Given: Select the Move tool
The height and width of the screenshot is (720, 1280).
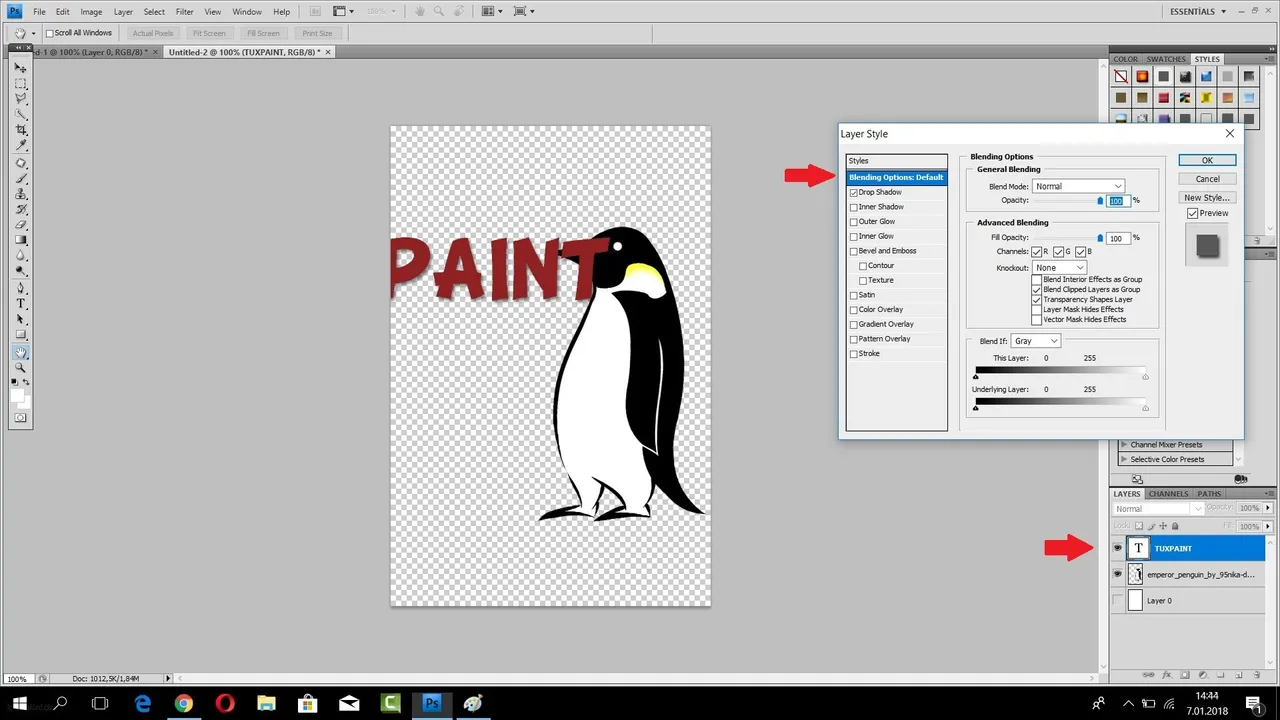Looking at the screenshot, I should (x=21, y=68).
